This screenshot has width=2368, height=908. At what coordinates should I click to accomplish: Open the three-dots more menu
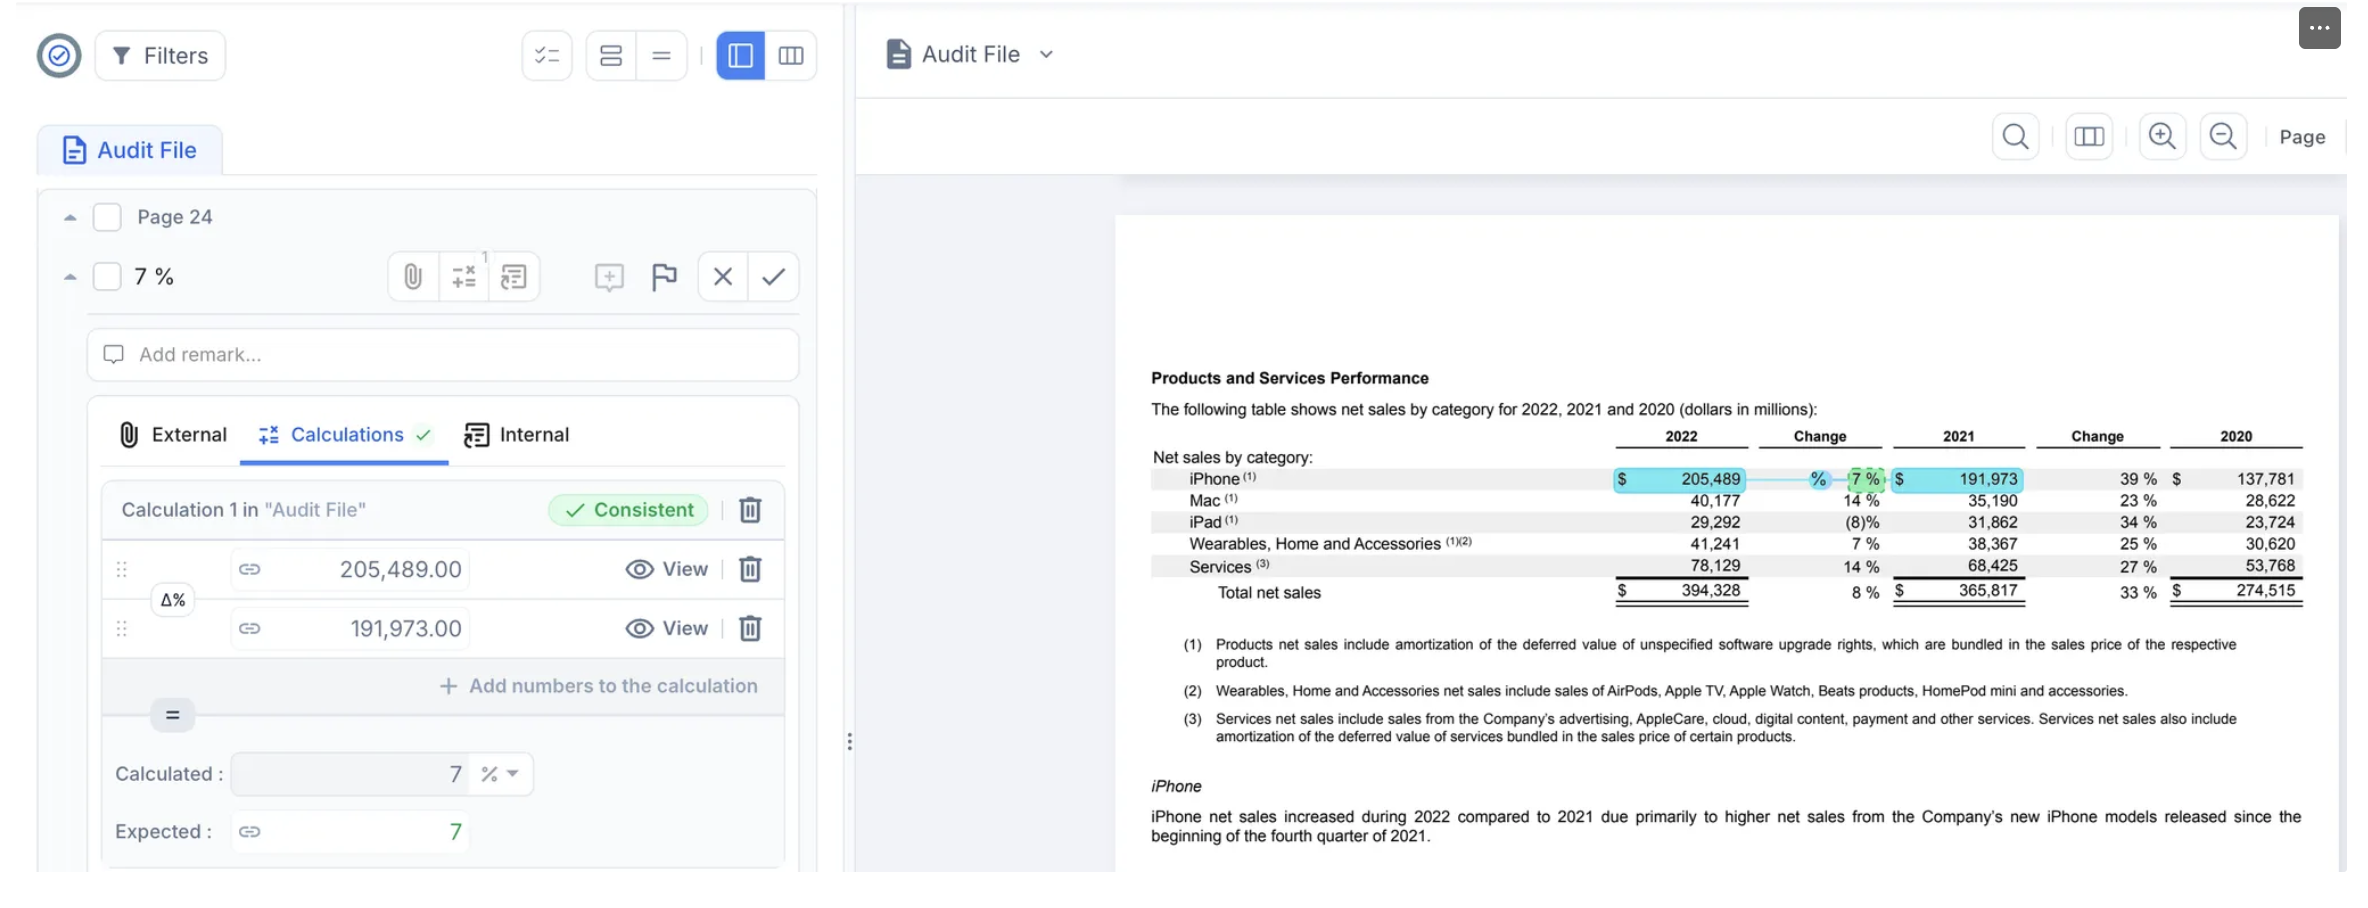2319,28
